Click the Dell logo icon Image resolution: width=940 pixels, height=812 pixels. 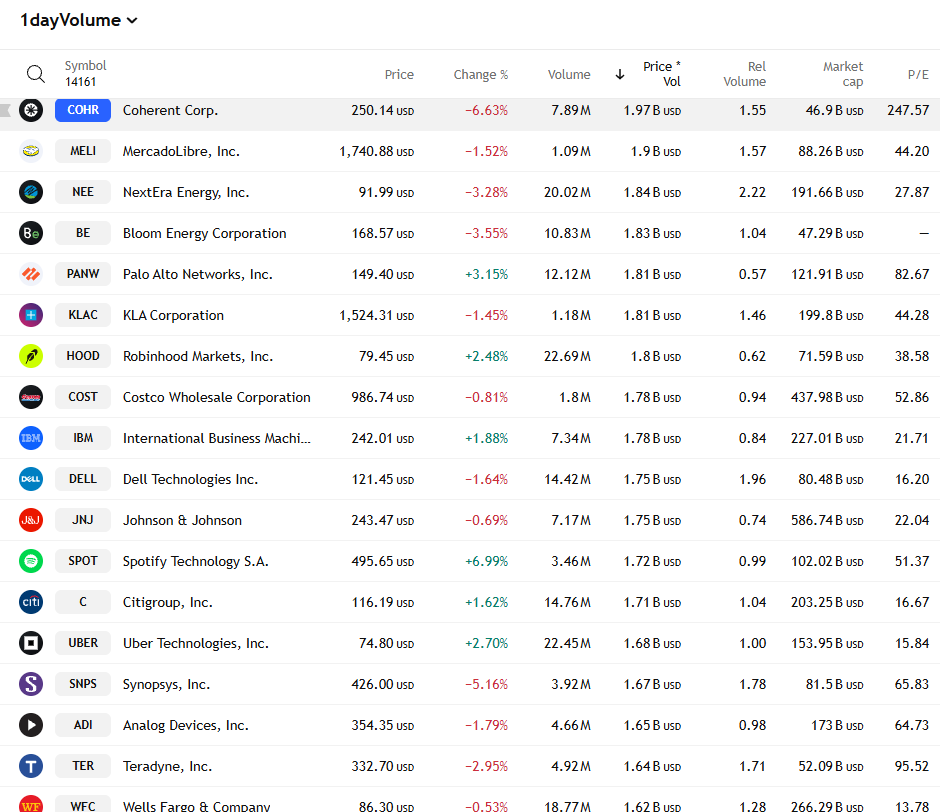tap(31, 479)
